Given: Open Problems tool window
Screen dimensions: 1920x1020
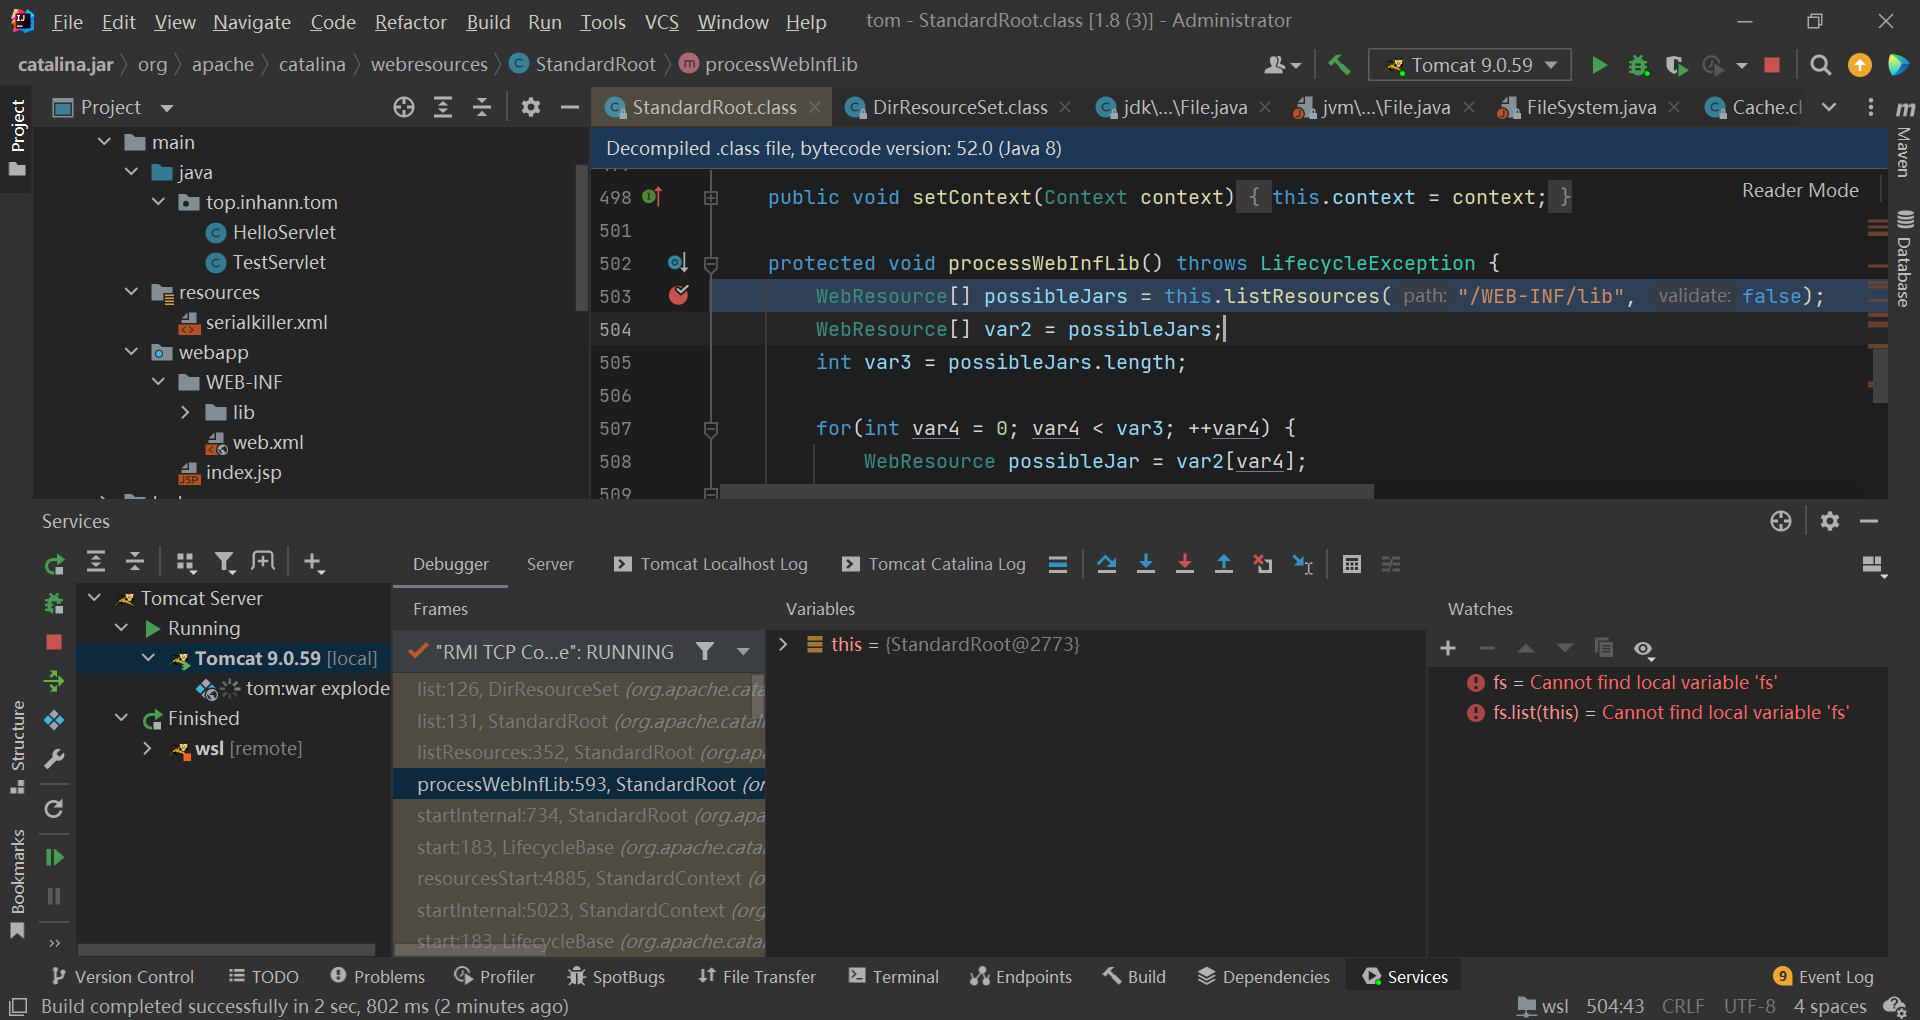Looking at the screenshot, I should point(377,977).
